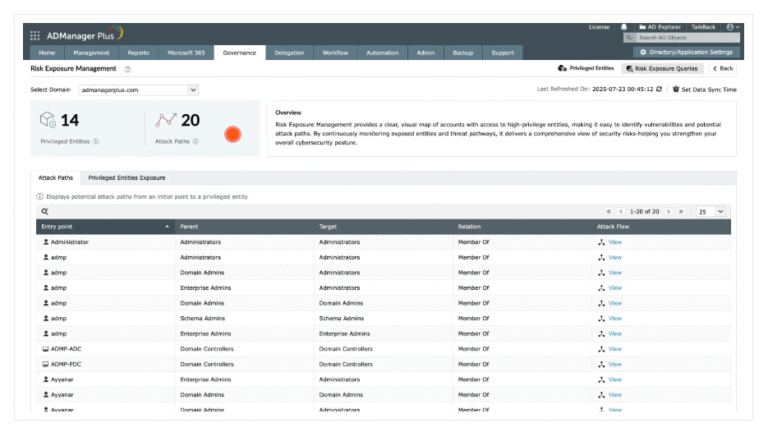Click the user icon for Administrator entry
The image size is (768, 437).
[x=46, y=242]
